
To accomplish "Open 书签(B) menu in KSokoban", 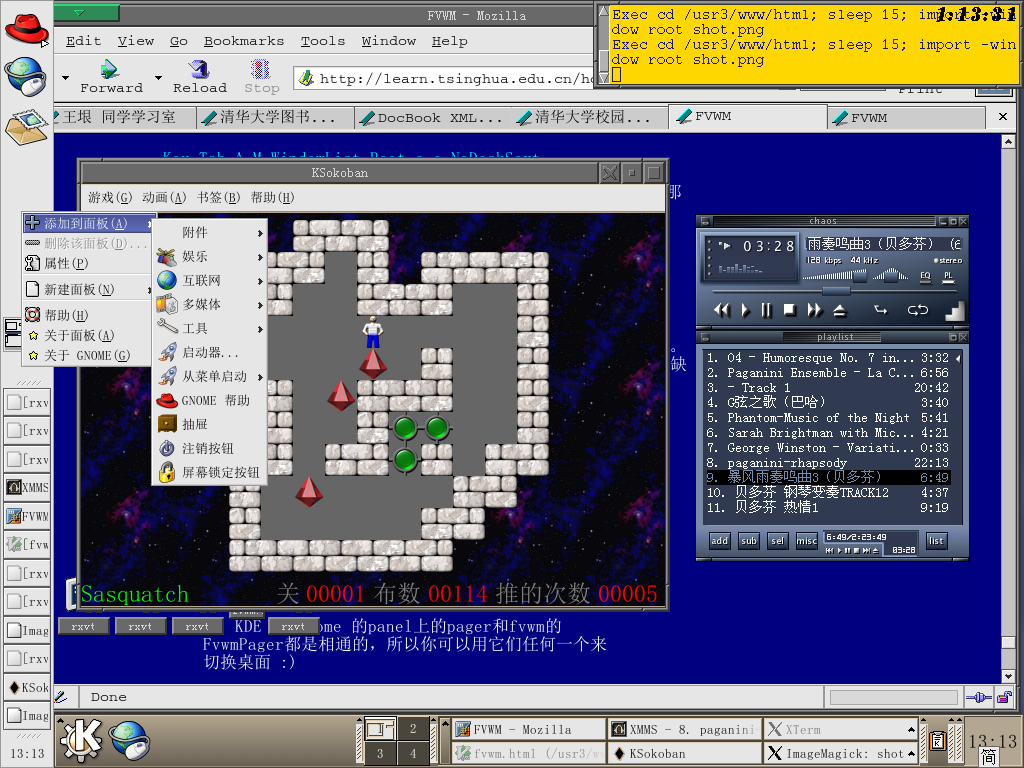I will pyautogui.click(x=218, y=197).
